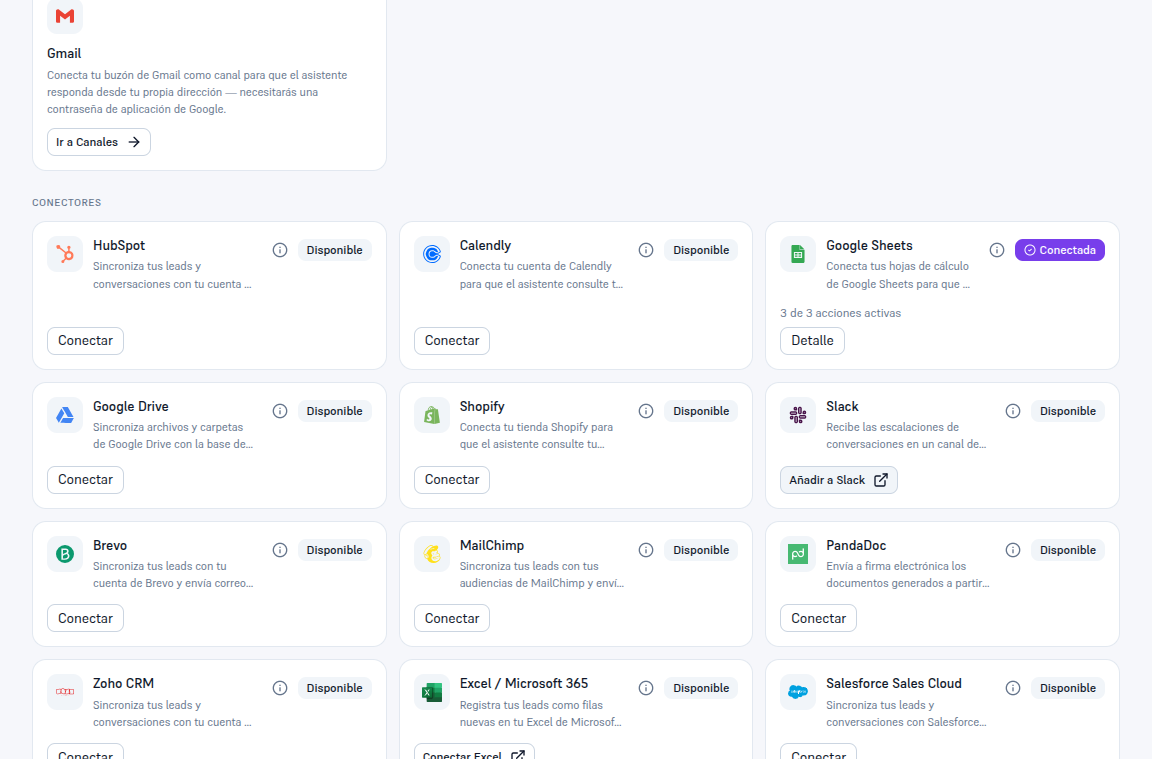Click MailChimp Disponible badge

(x=701, y=550)
